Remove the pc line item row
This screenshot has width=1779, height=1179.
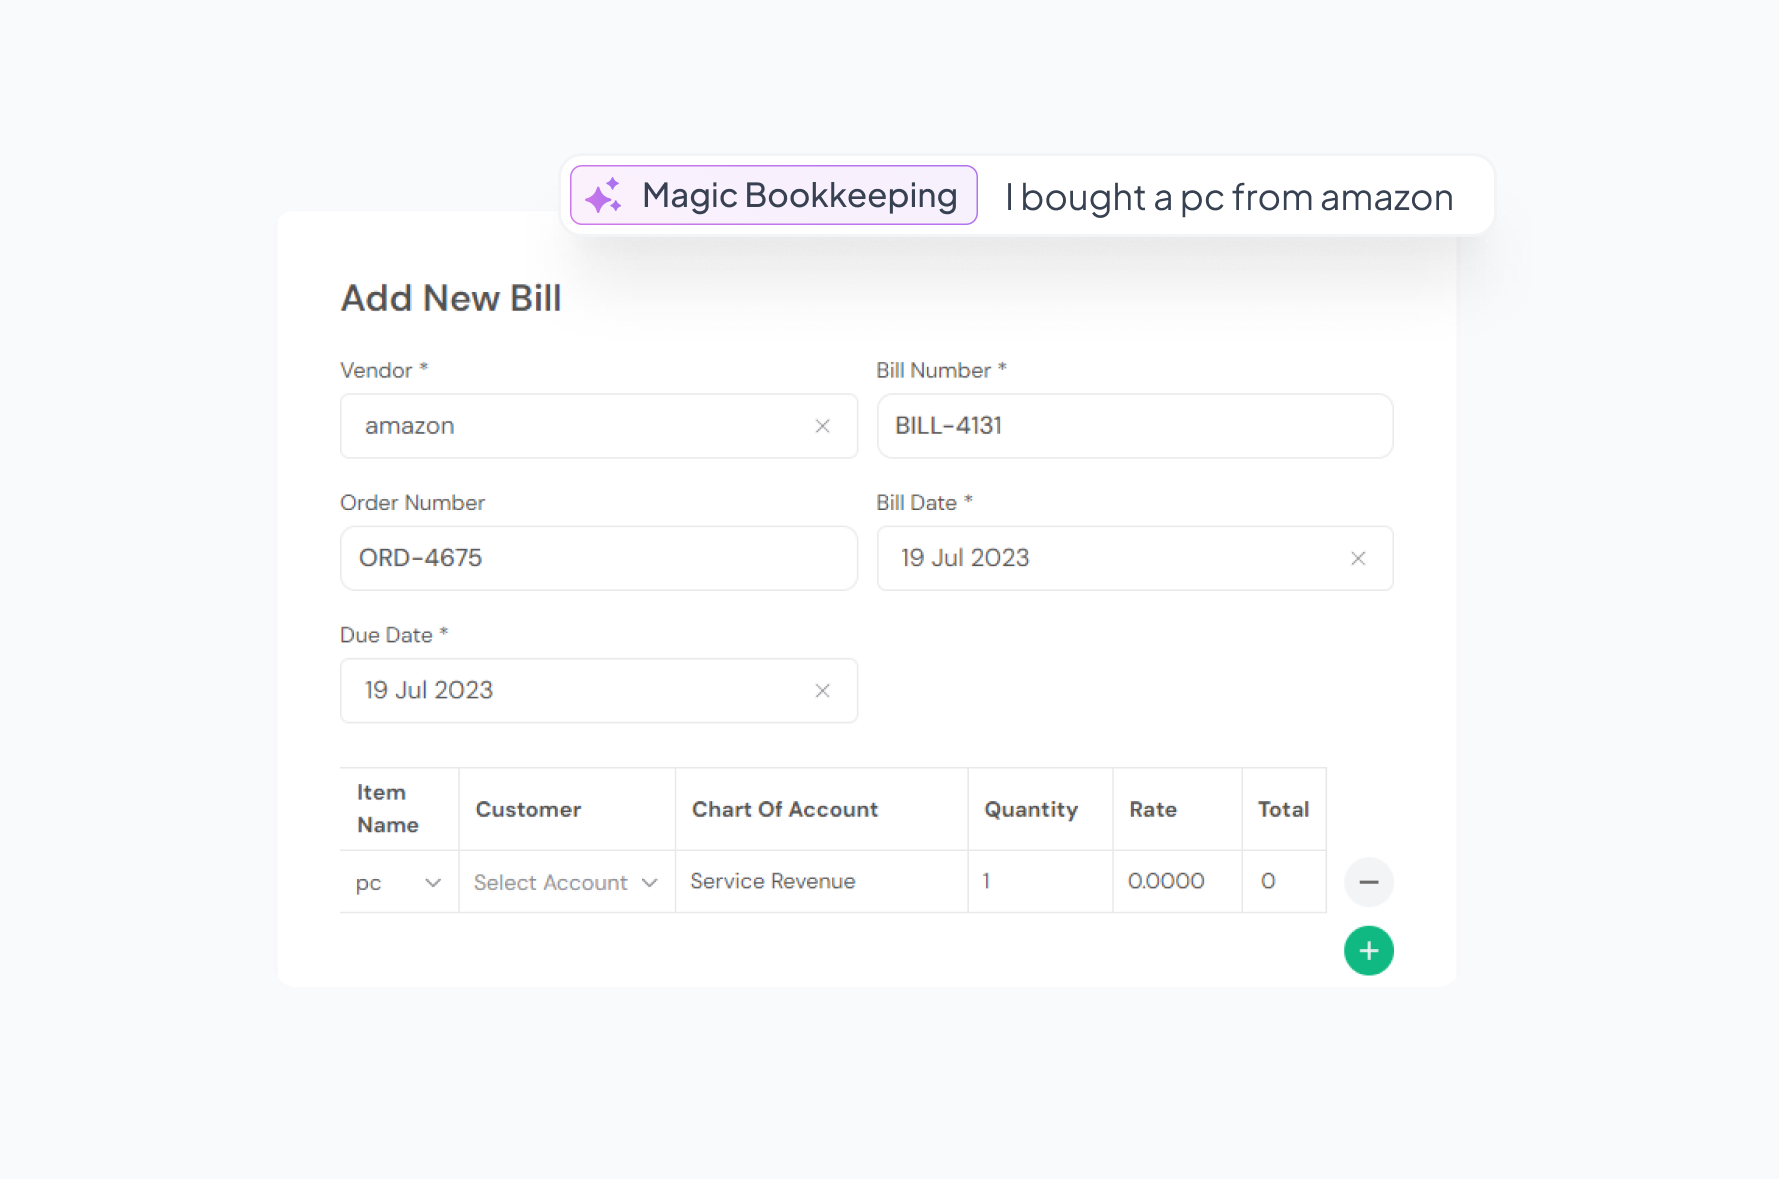(1368, 882)
